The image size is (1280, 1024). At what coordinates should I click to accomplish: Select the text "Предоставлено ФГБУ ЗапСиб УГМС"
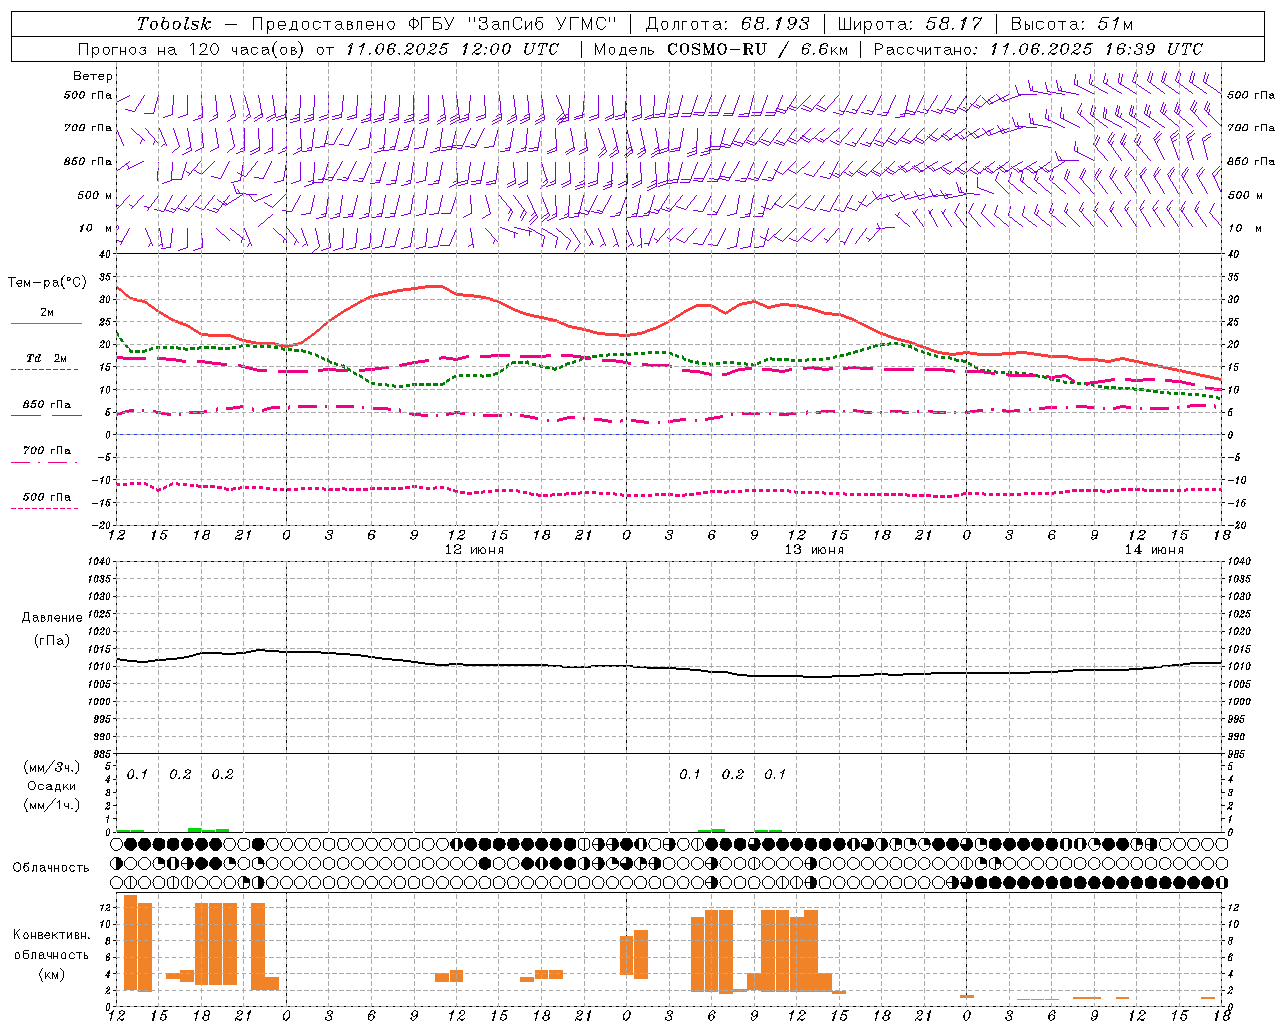click(x=434, y=24)
